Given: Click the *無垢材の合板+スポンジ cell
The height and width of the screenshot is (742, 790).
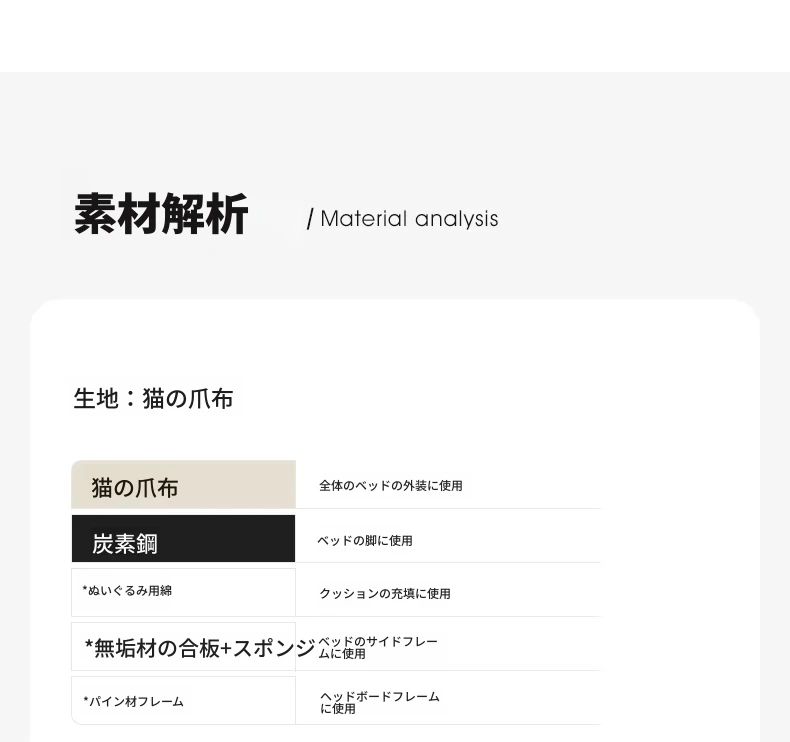Looking at the screenshot, I should point(183,647).
